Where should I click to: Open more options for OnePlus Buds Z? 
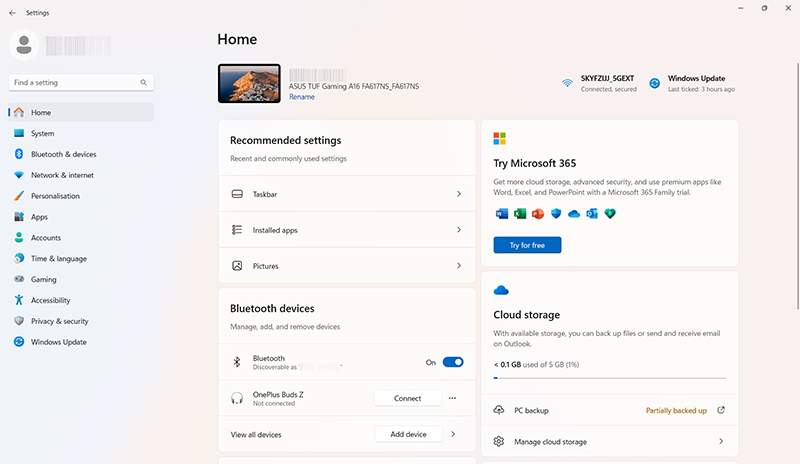click(452, 398)
